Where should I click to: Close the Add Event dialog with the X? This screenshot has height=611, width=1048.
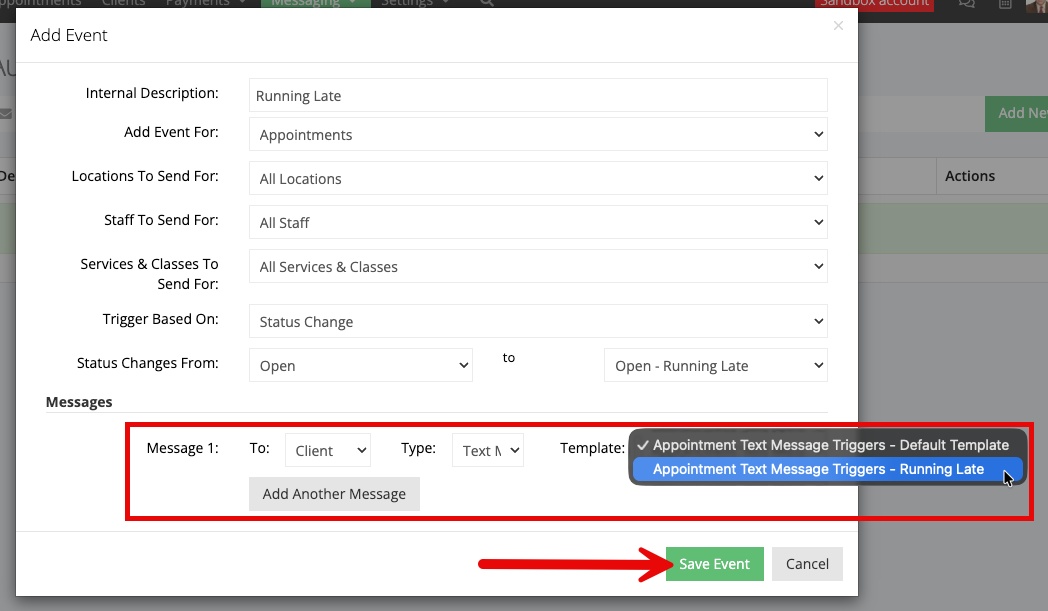tap(838, 25)
